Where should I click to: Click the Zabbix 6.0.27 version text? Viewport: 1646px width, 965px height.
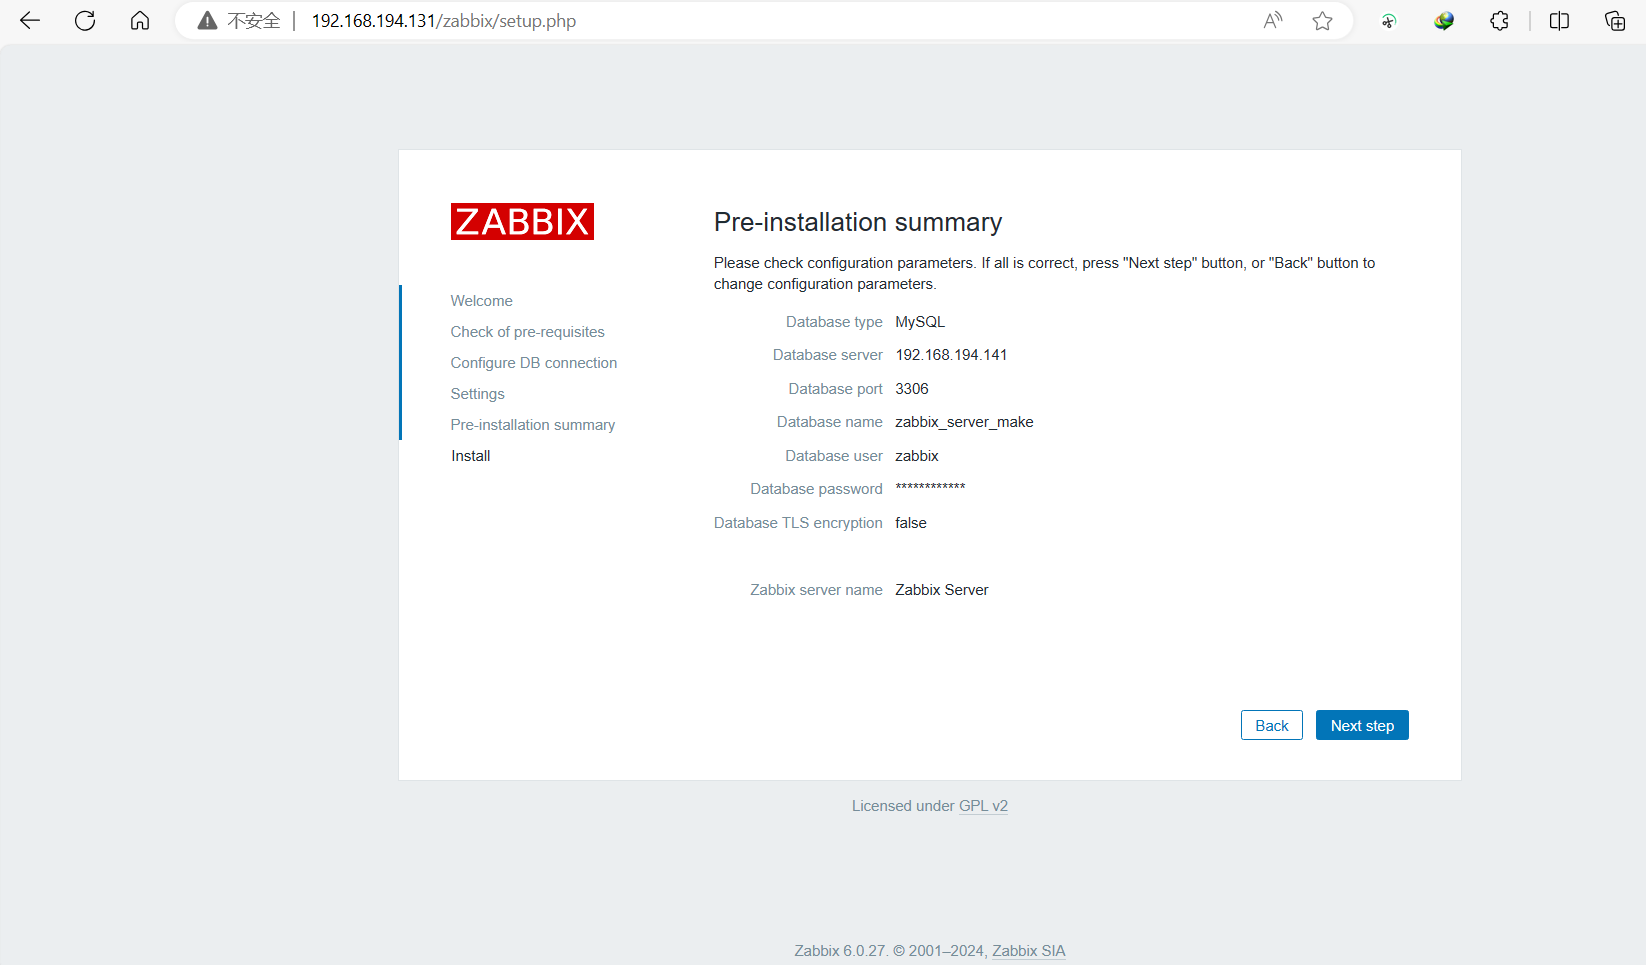(840, 951)
